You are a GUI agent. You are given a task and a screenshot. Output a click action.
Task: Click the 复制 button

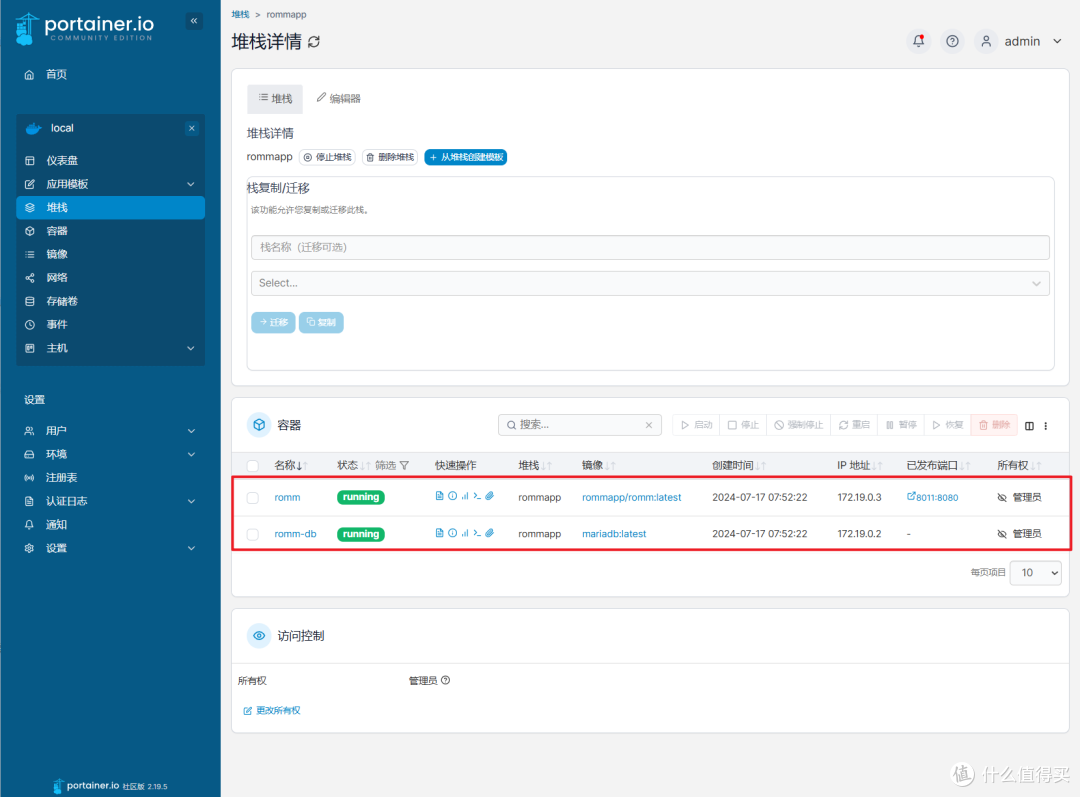pos(321,322)
